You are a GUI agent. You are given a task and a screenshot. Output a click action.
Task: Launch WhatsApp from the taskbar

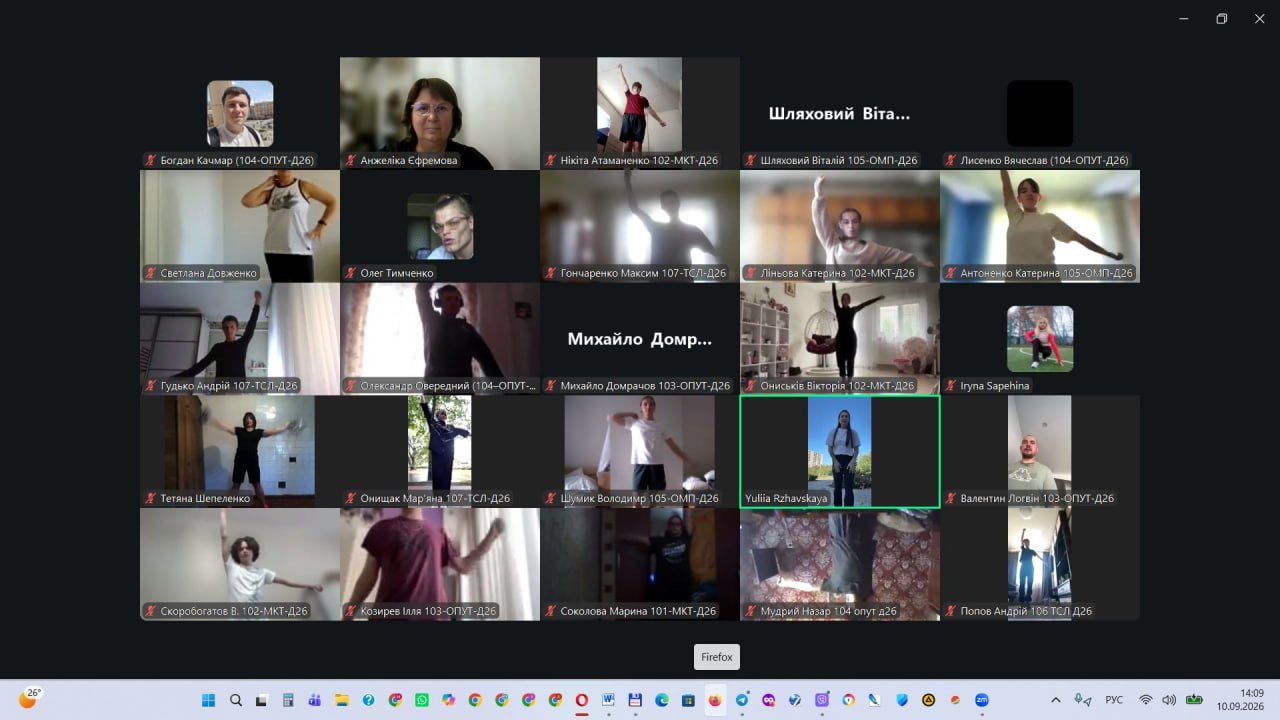coord(422,700)
